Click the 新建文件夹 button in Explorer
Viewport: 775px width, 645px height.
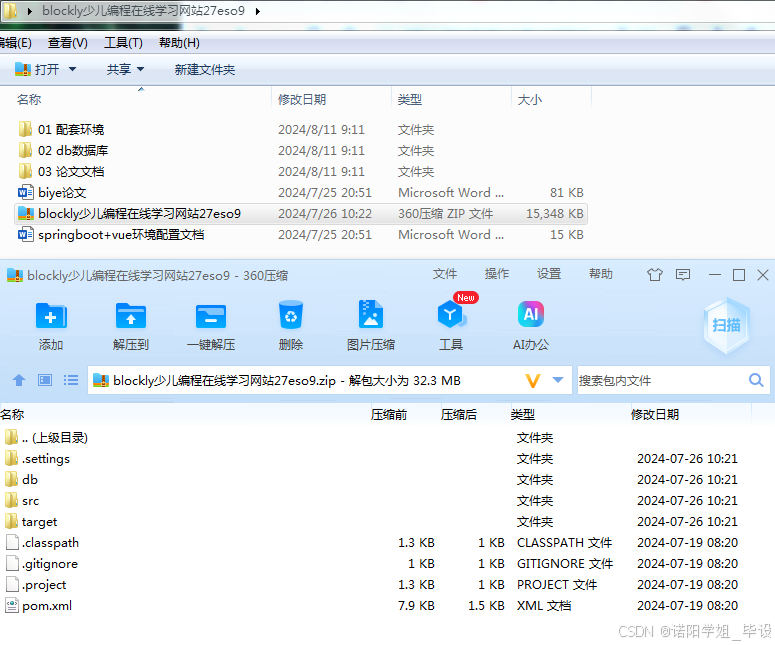(x=205, y=70)
